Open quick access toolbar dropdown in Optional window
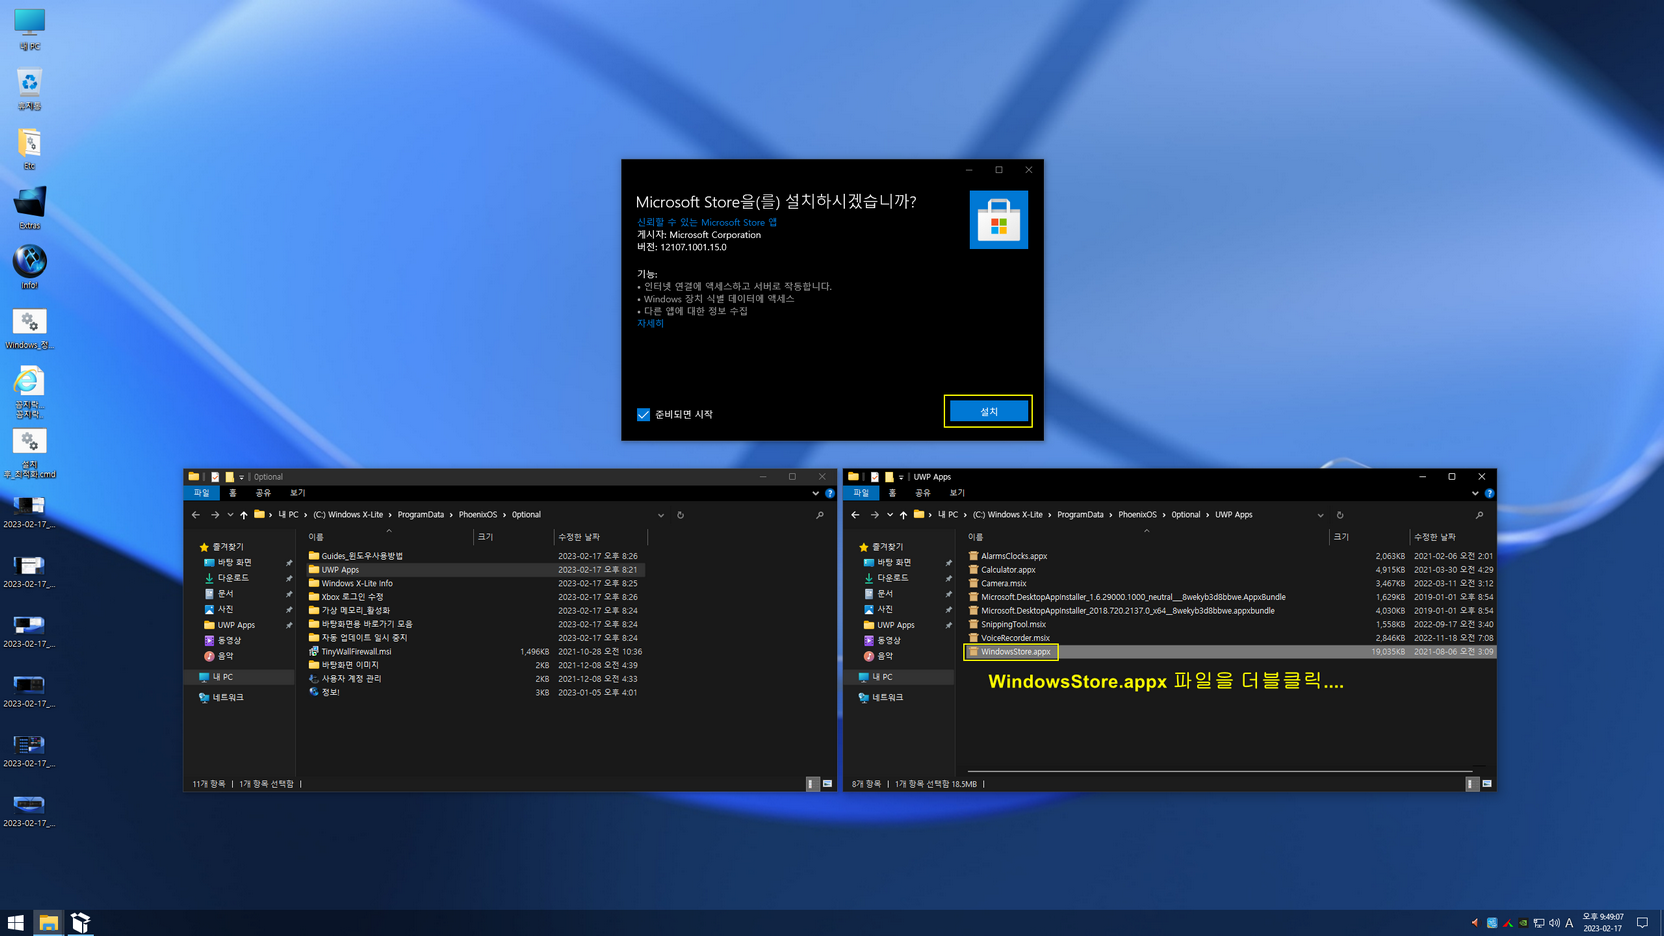Viewport: 1664px width, 936px height. [241, 477]
